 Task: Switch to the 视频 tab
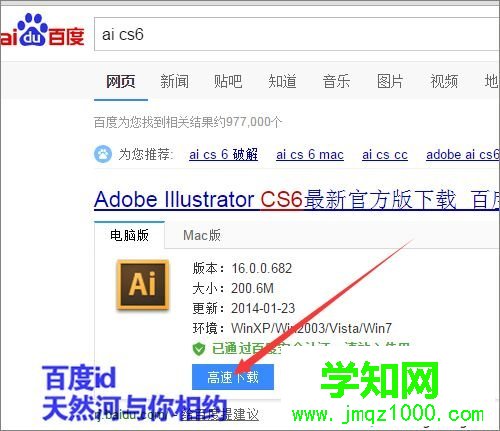tap(444, 81)
